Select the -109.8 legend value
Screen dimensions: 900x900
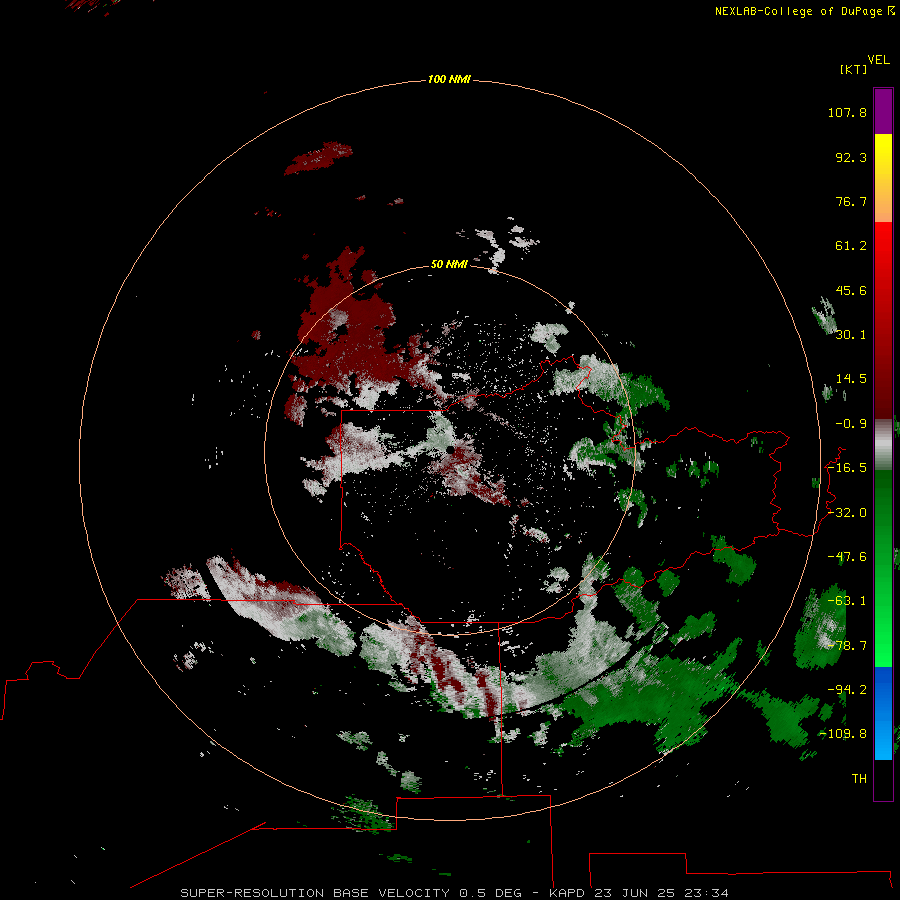click(844, 734)
